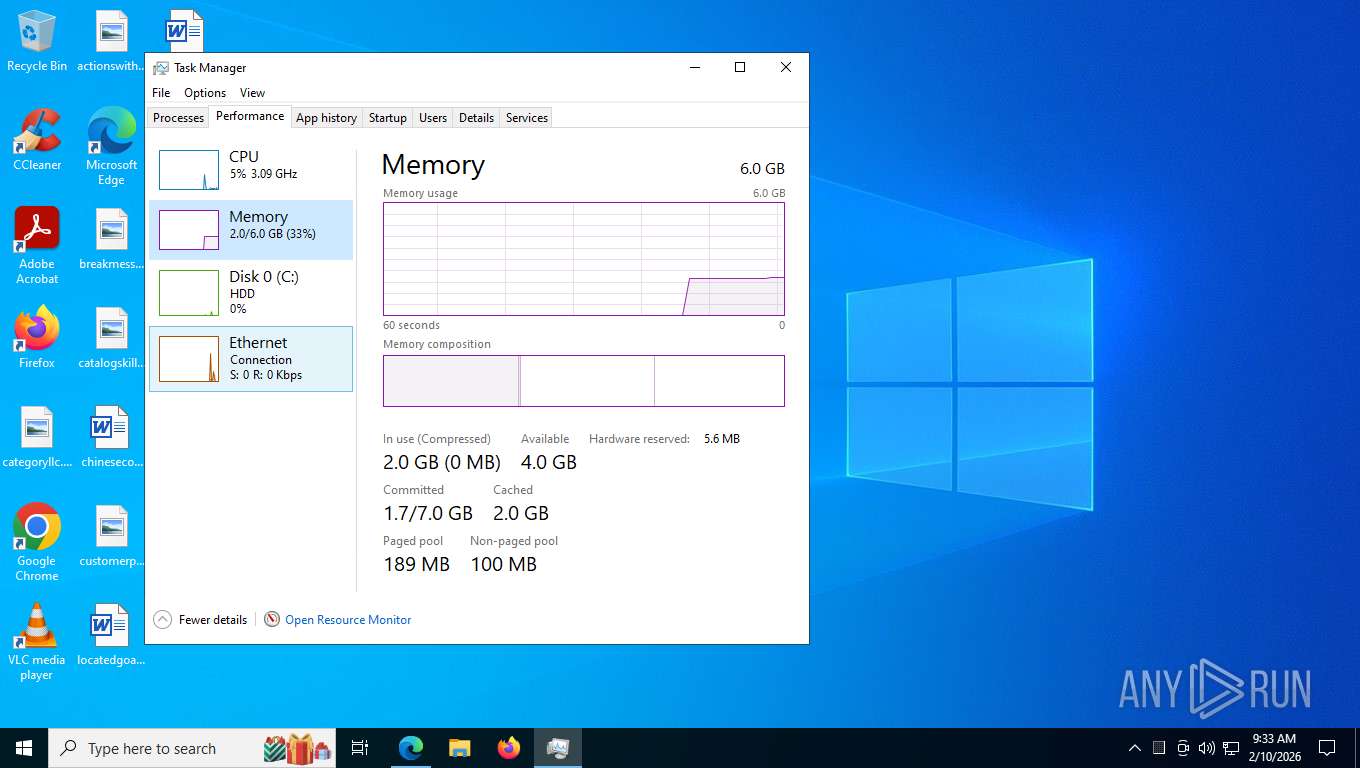Show hidden system tray icons
This screenshot has height=768, width=1360.
pyautogui.click(x=1134, y=748)
